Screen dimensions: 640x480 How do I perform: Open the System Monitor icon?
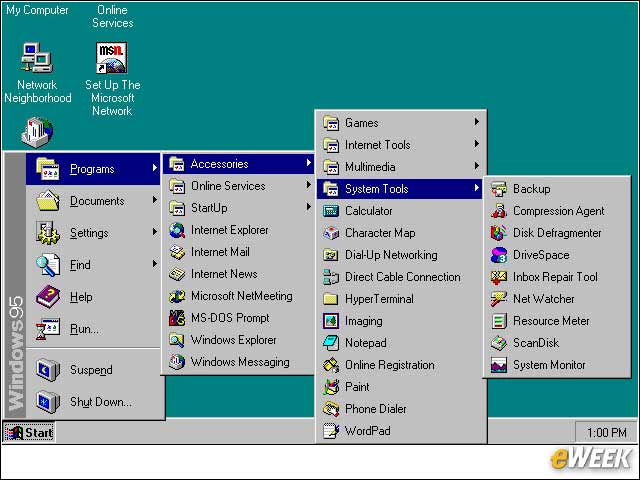click(499, 365)
